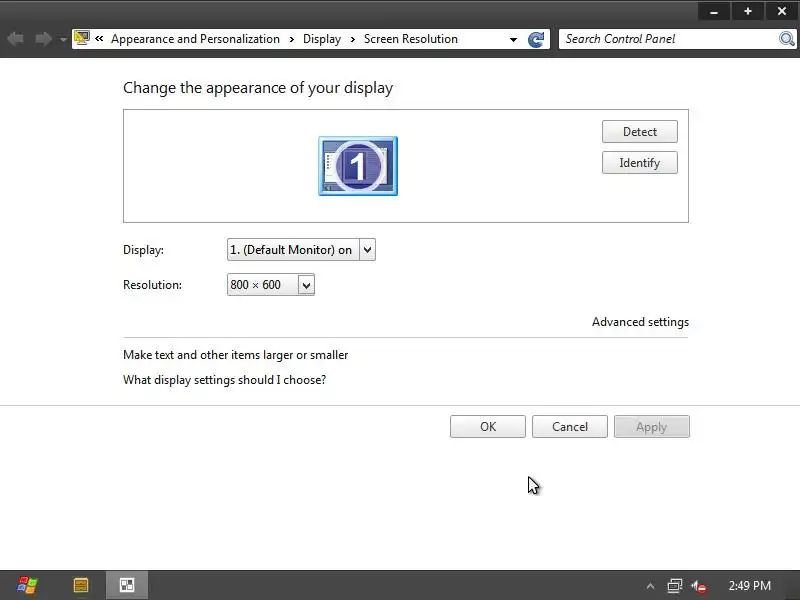Open What display settings should I choose link
Viewport: 800px width, 600px height.
[224, 380]
